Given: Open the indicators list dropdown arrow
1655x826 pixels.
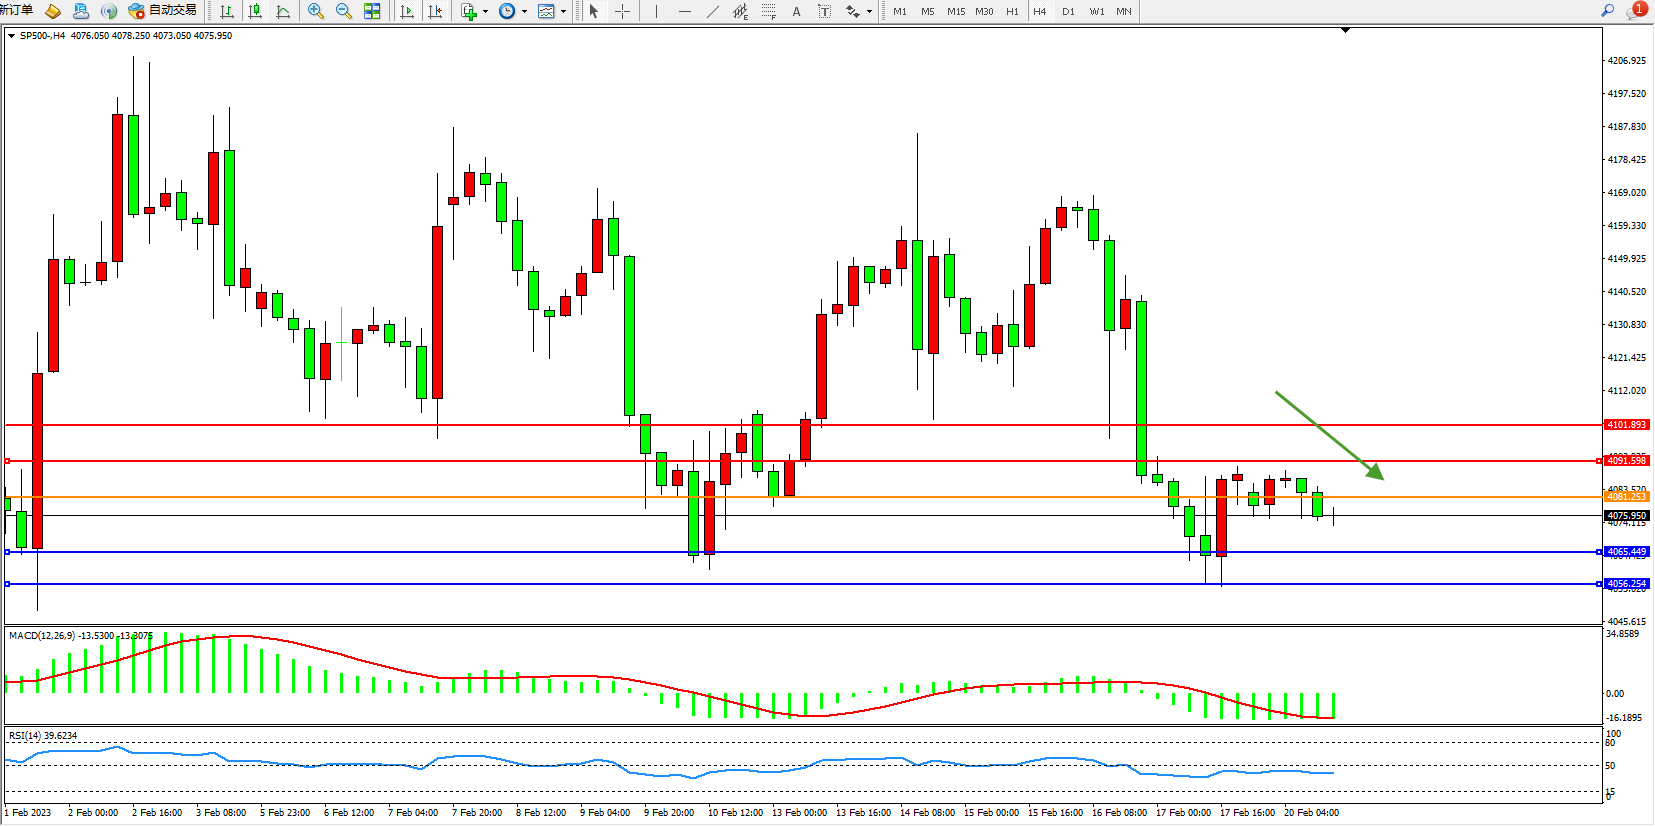Looking at the screenshot, I should coord(485,12).
